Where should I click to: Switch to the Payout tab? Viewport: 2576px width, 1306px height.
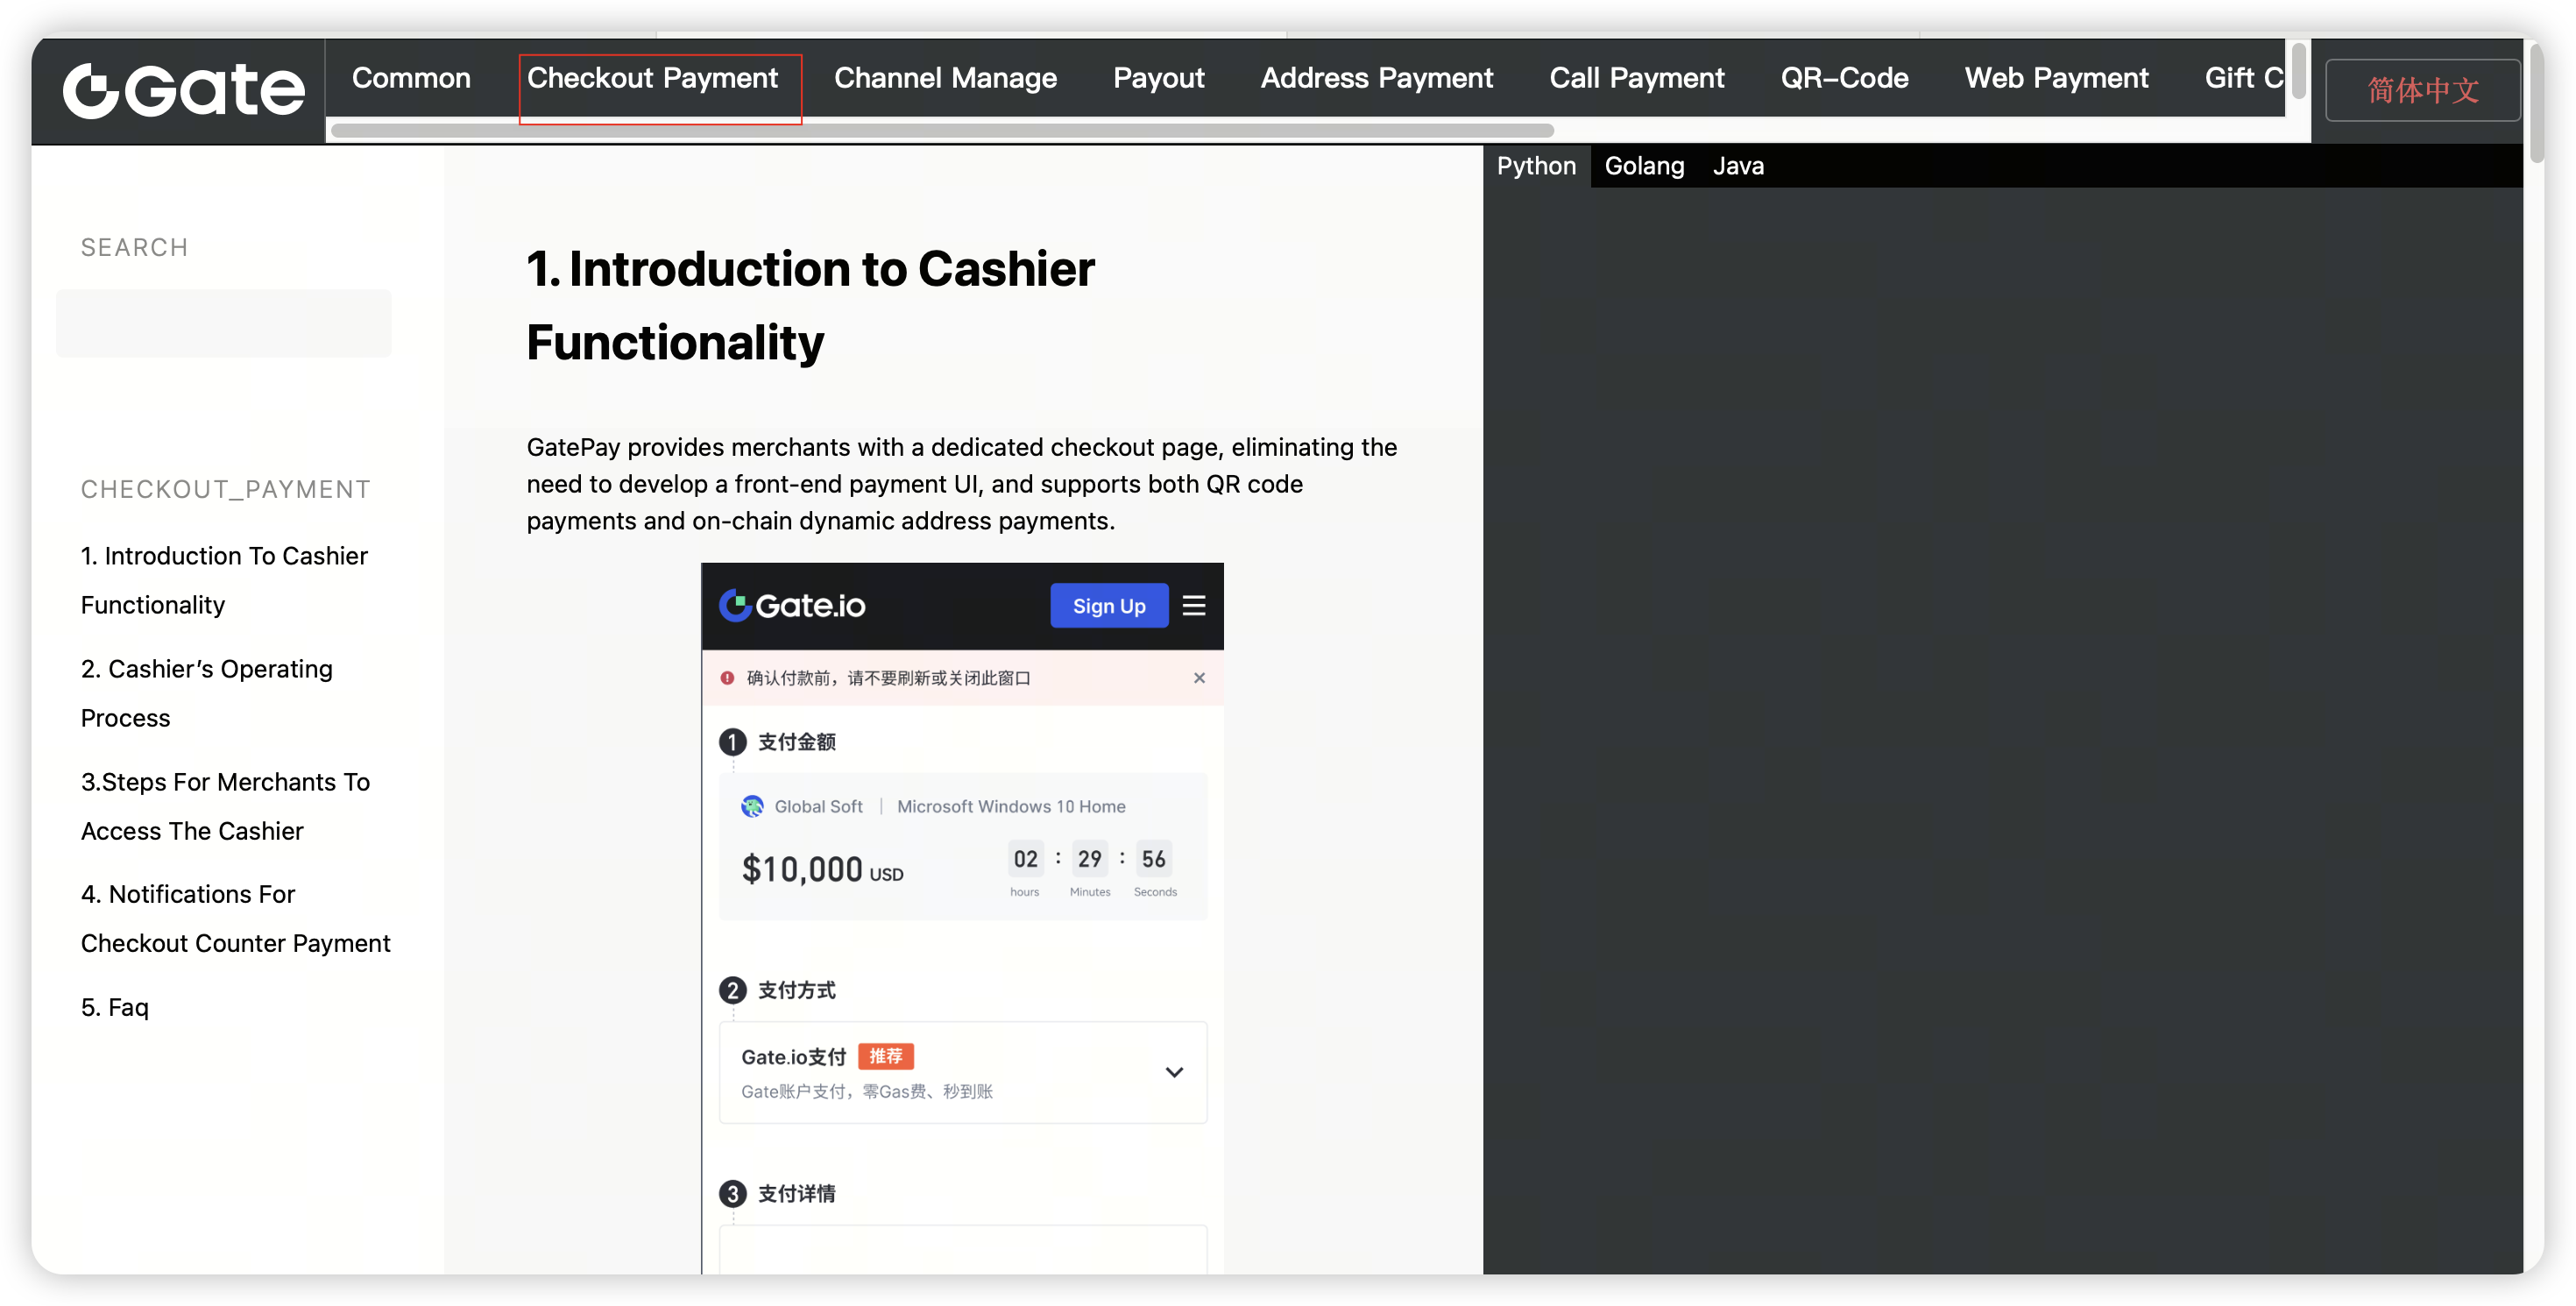[x=1158, y=78]
